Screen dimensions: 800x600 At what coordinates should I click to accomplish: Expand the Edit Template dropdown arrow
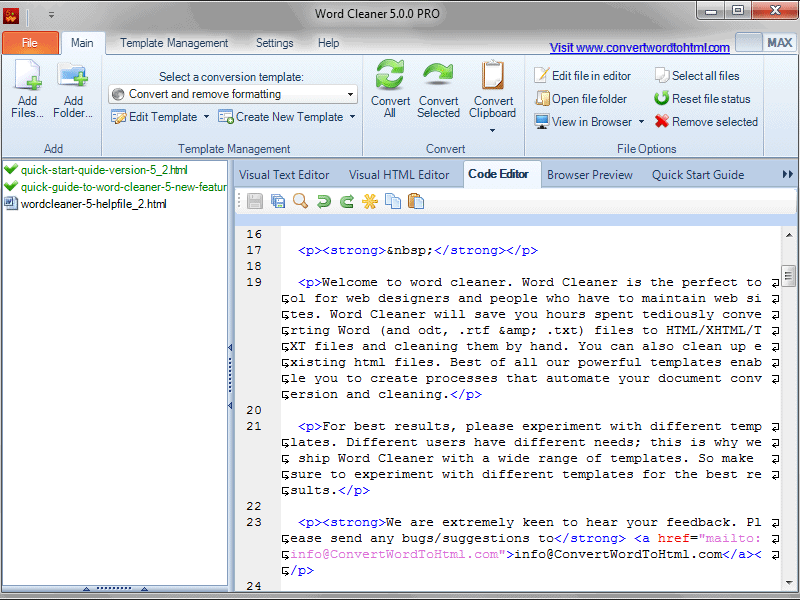tap(206, 117)
